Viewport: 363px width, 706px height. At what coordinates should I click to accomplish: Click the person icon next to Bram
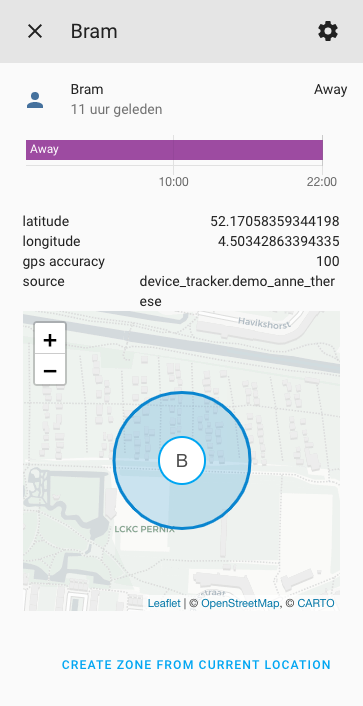(35, 100)
